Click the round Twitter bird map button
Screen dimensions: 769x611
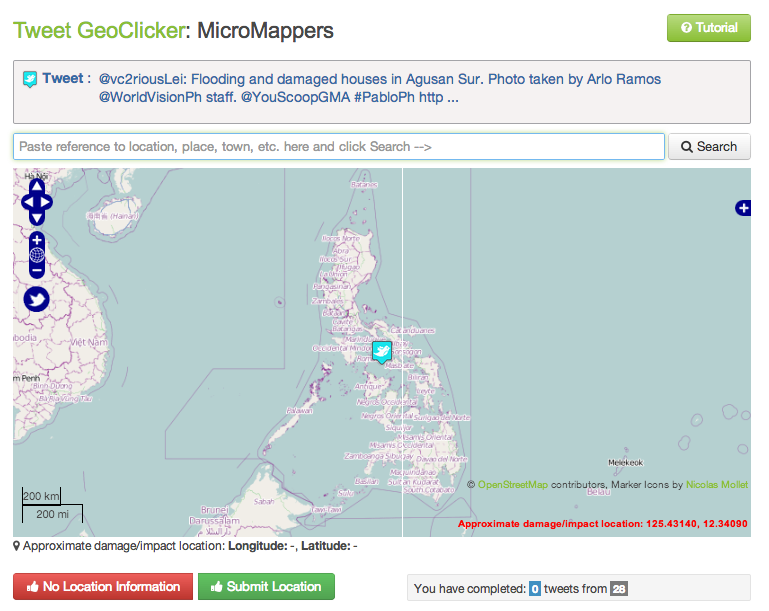[37, 299]
